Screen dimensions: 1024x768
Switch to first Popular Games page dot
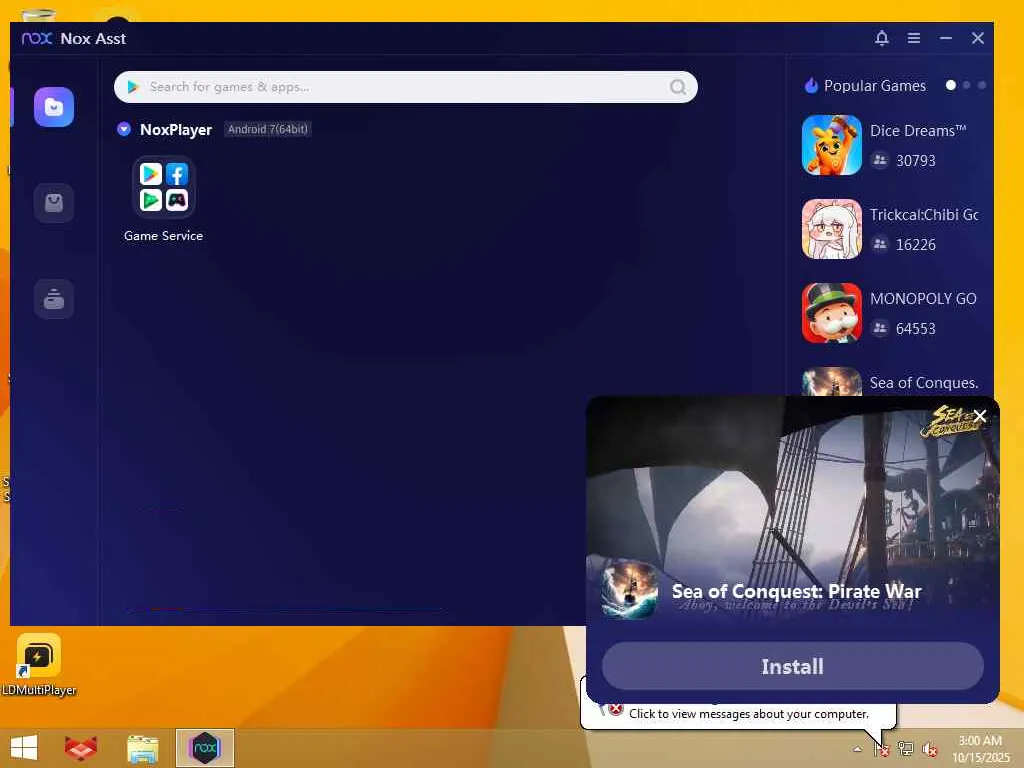(x=951, y=86)
